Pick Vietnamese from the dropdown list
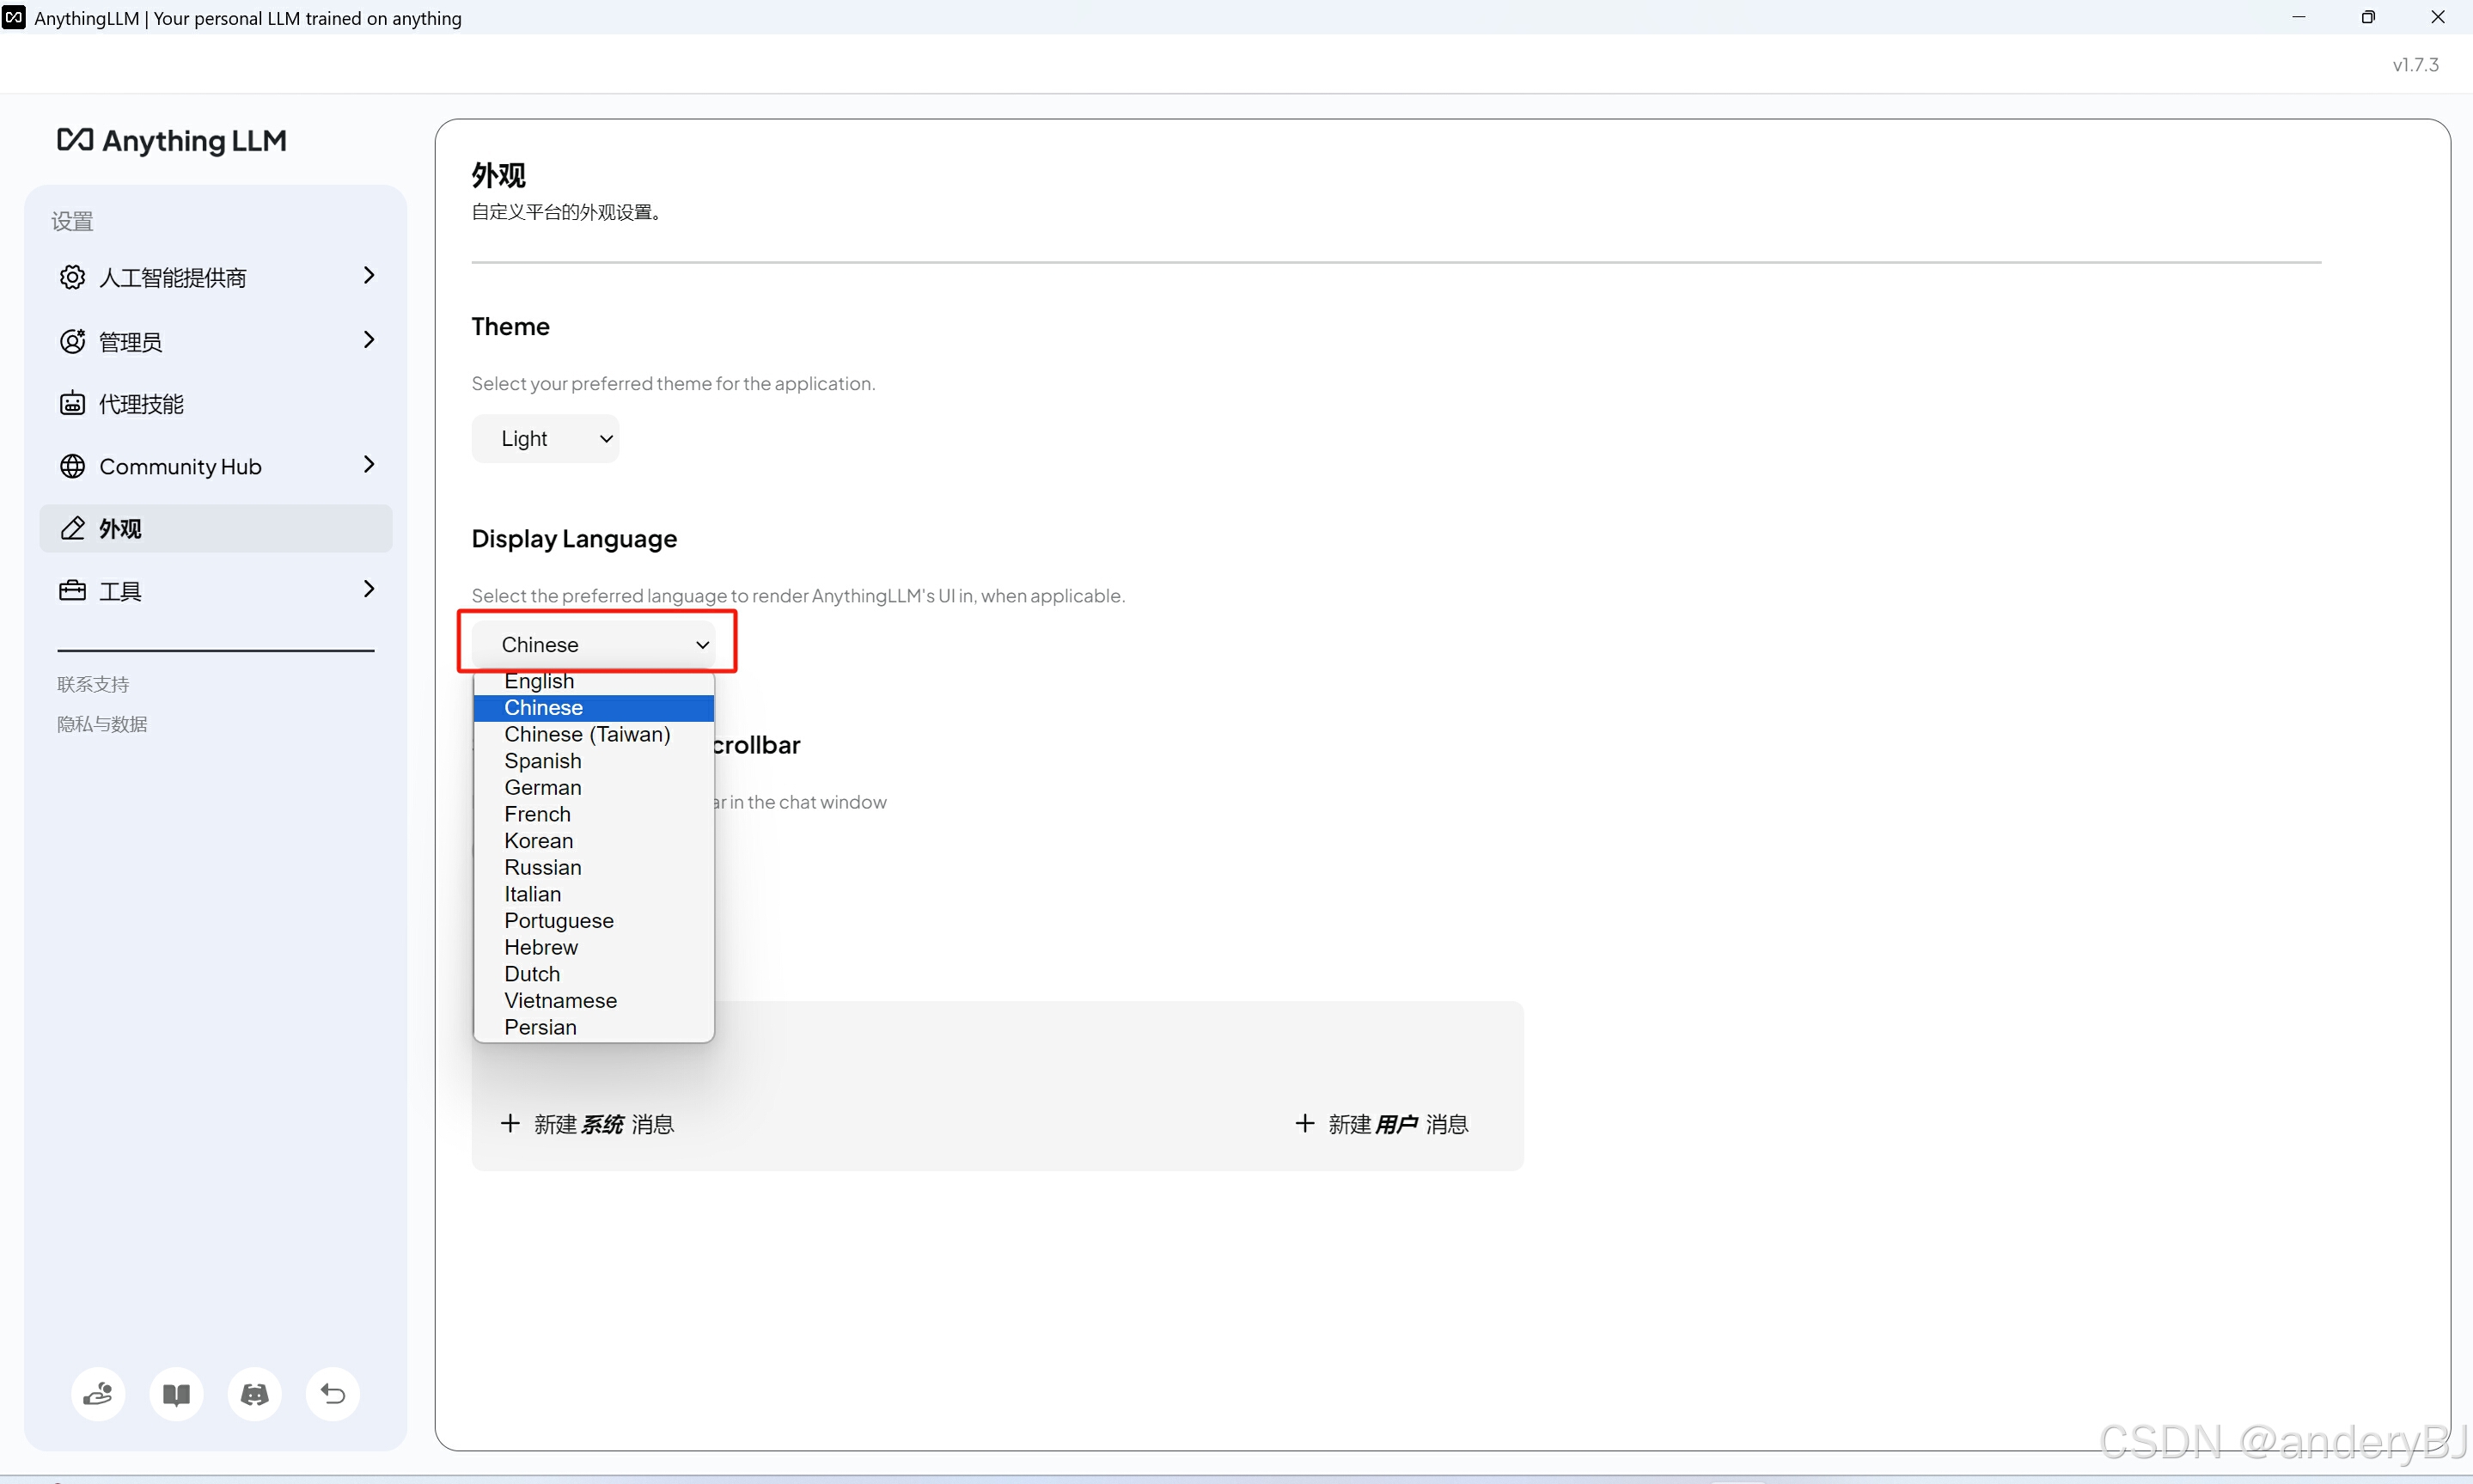The image size is (2473, 1484). click(560, 1001)
